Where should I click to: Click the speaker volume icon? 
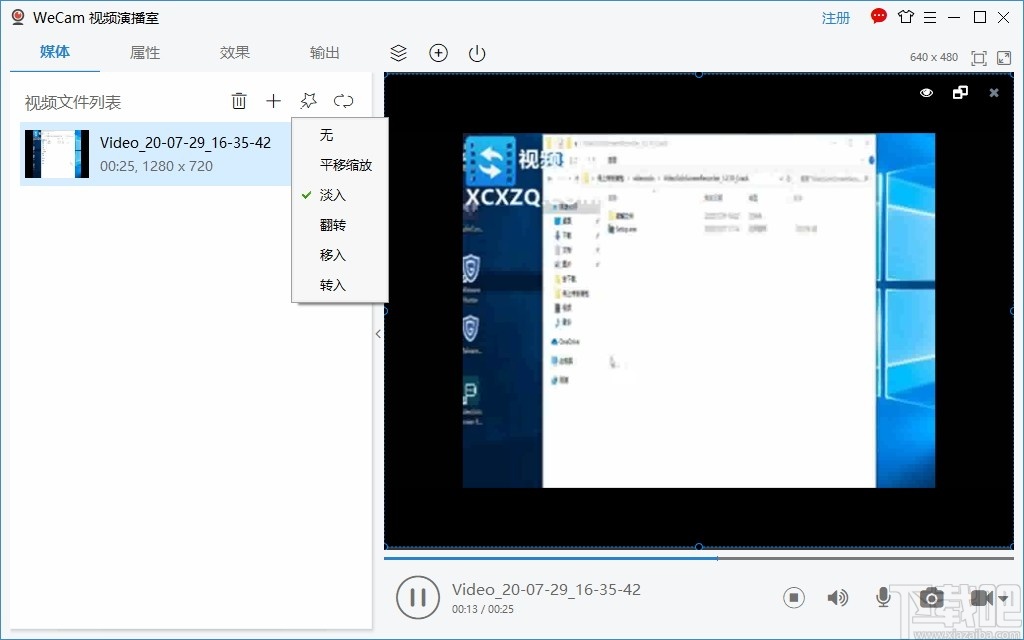click(838, 597)
